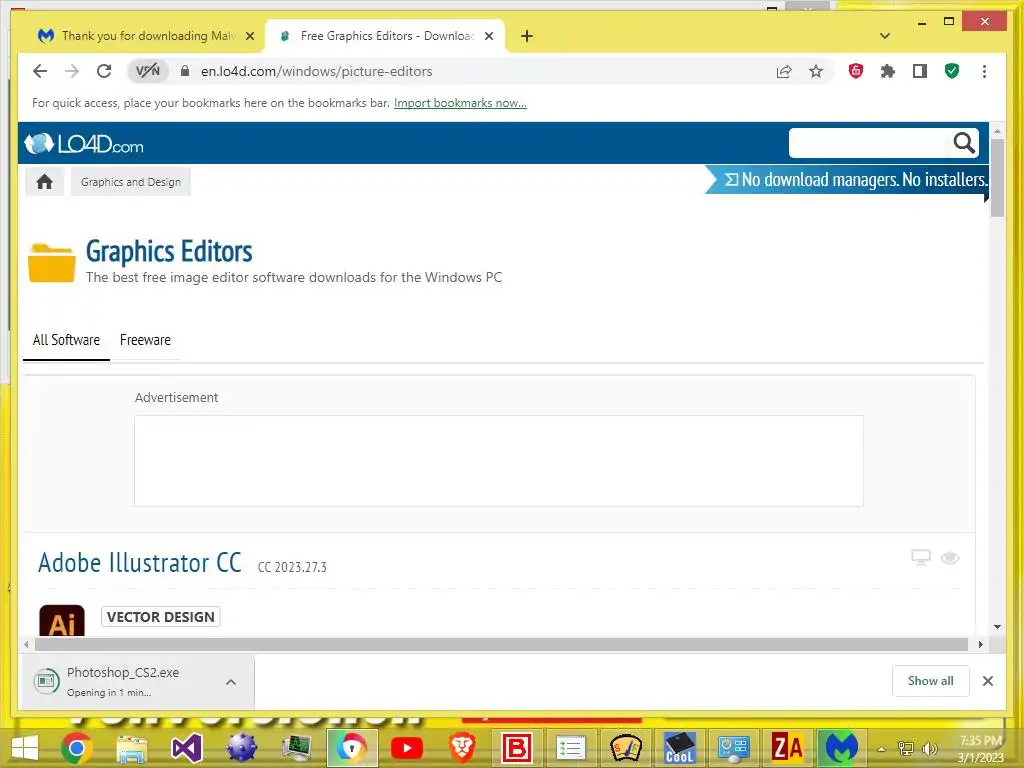
Task: Bookmark this page with the star
Action: click(x=816, y=71)
